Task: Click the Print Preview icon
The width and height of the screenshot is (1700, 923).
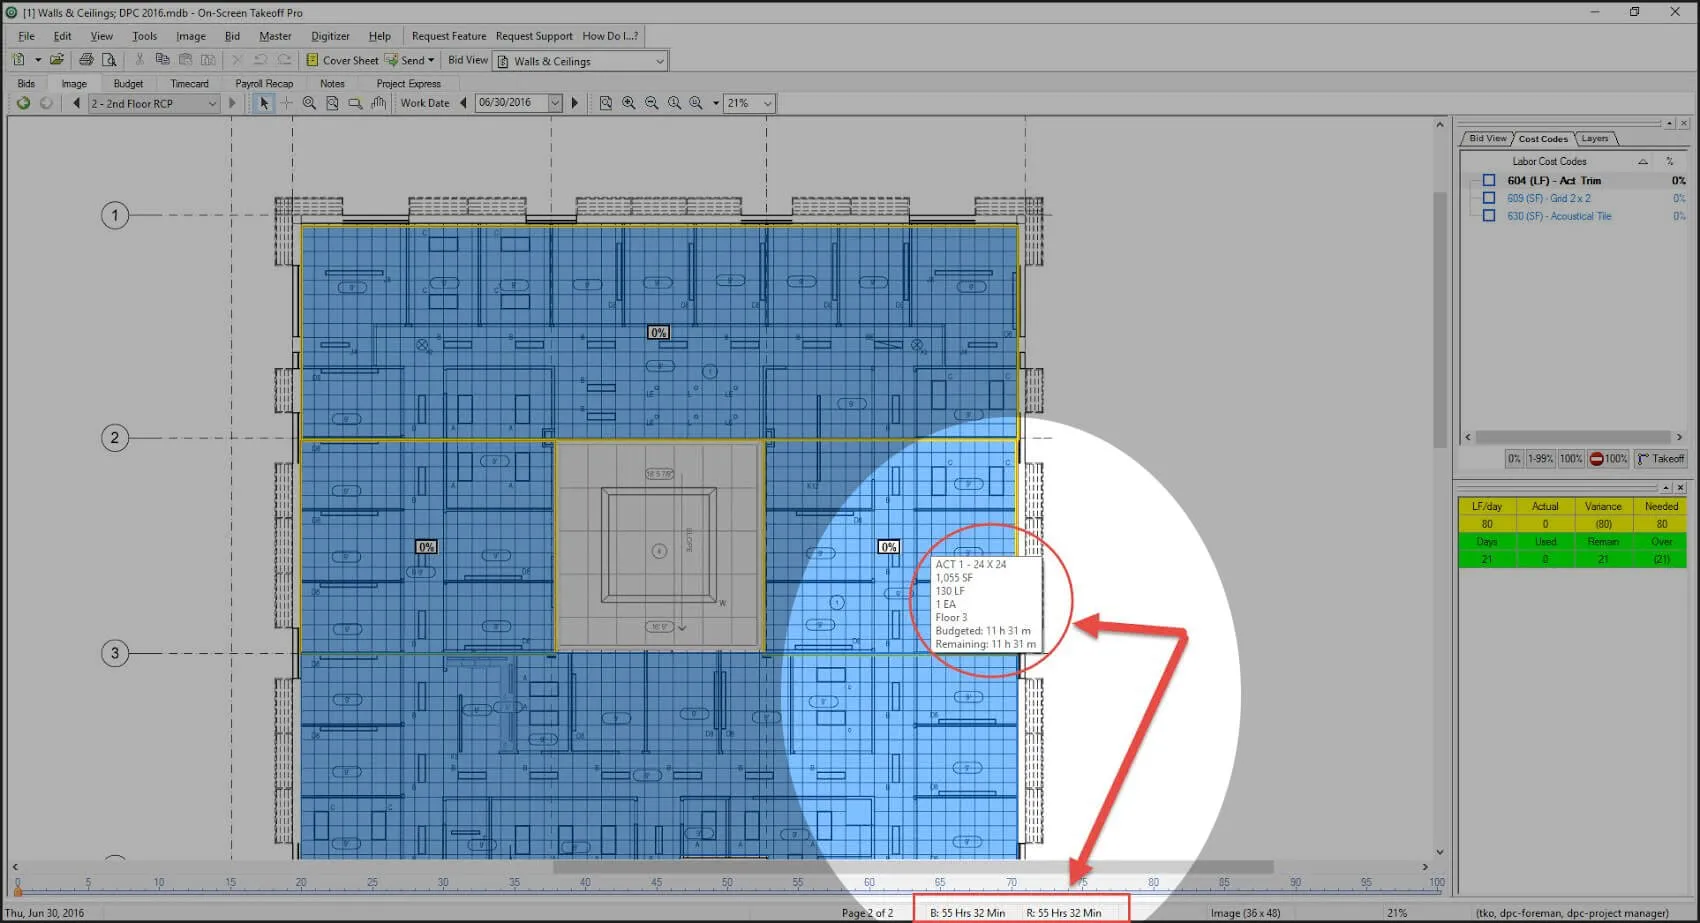Action: 109,60
